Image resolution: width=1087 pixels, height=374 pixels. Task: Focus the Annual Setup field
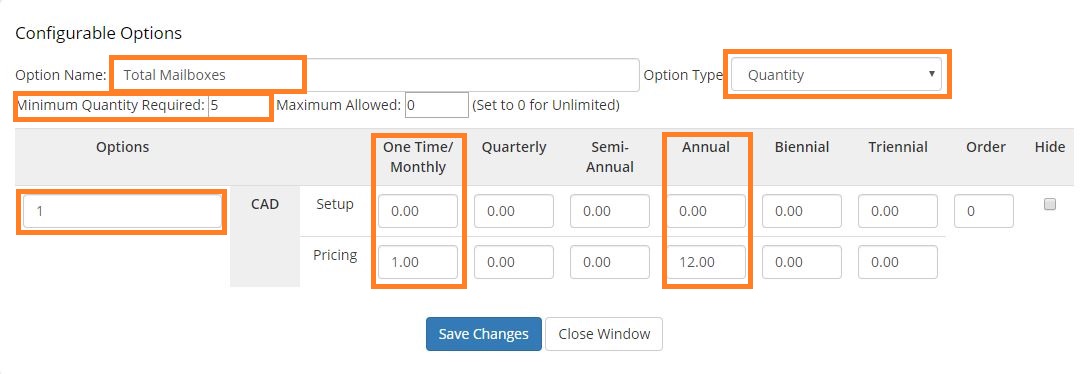click(x=706, y=211)
